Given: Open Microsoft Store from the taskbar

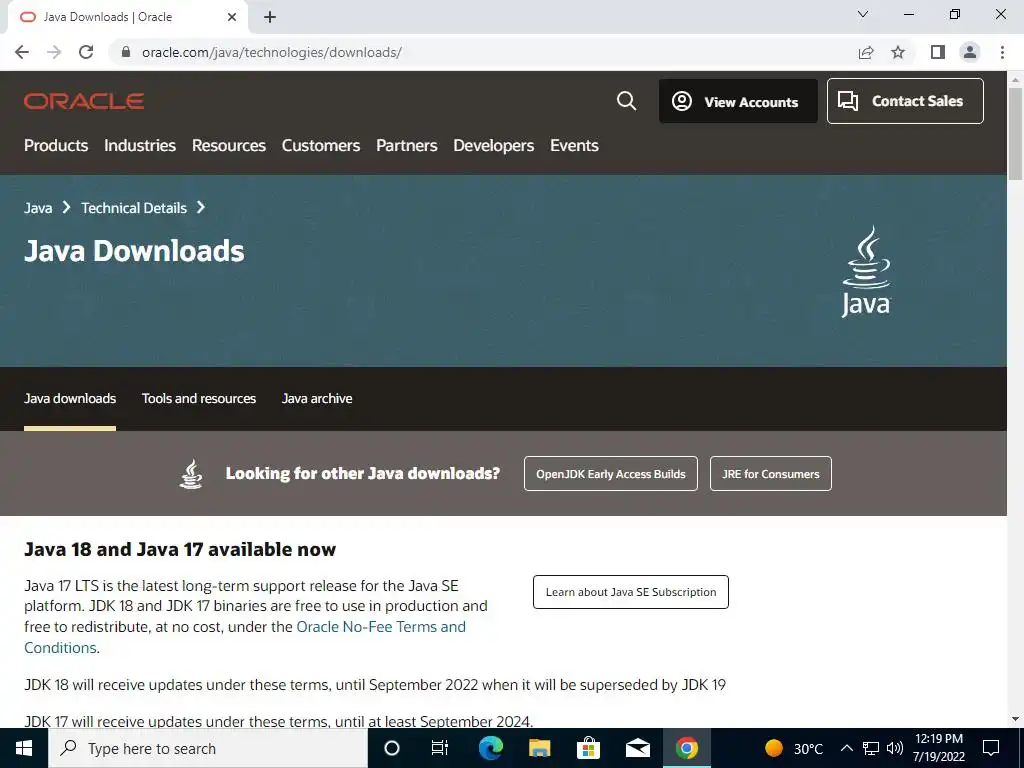Looking at the screenshot, I should click(x=588, y=748).
